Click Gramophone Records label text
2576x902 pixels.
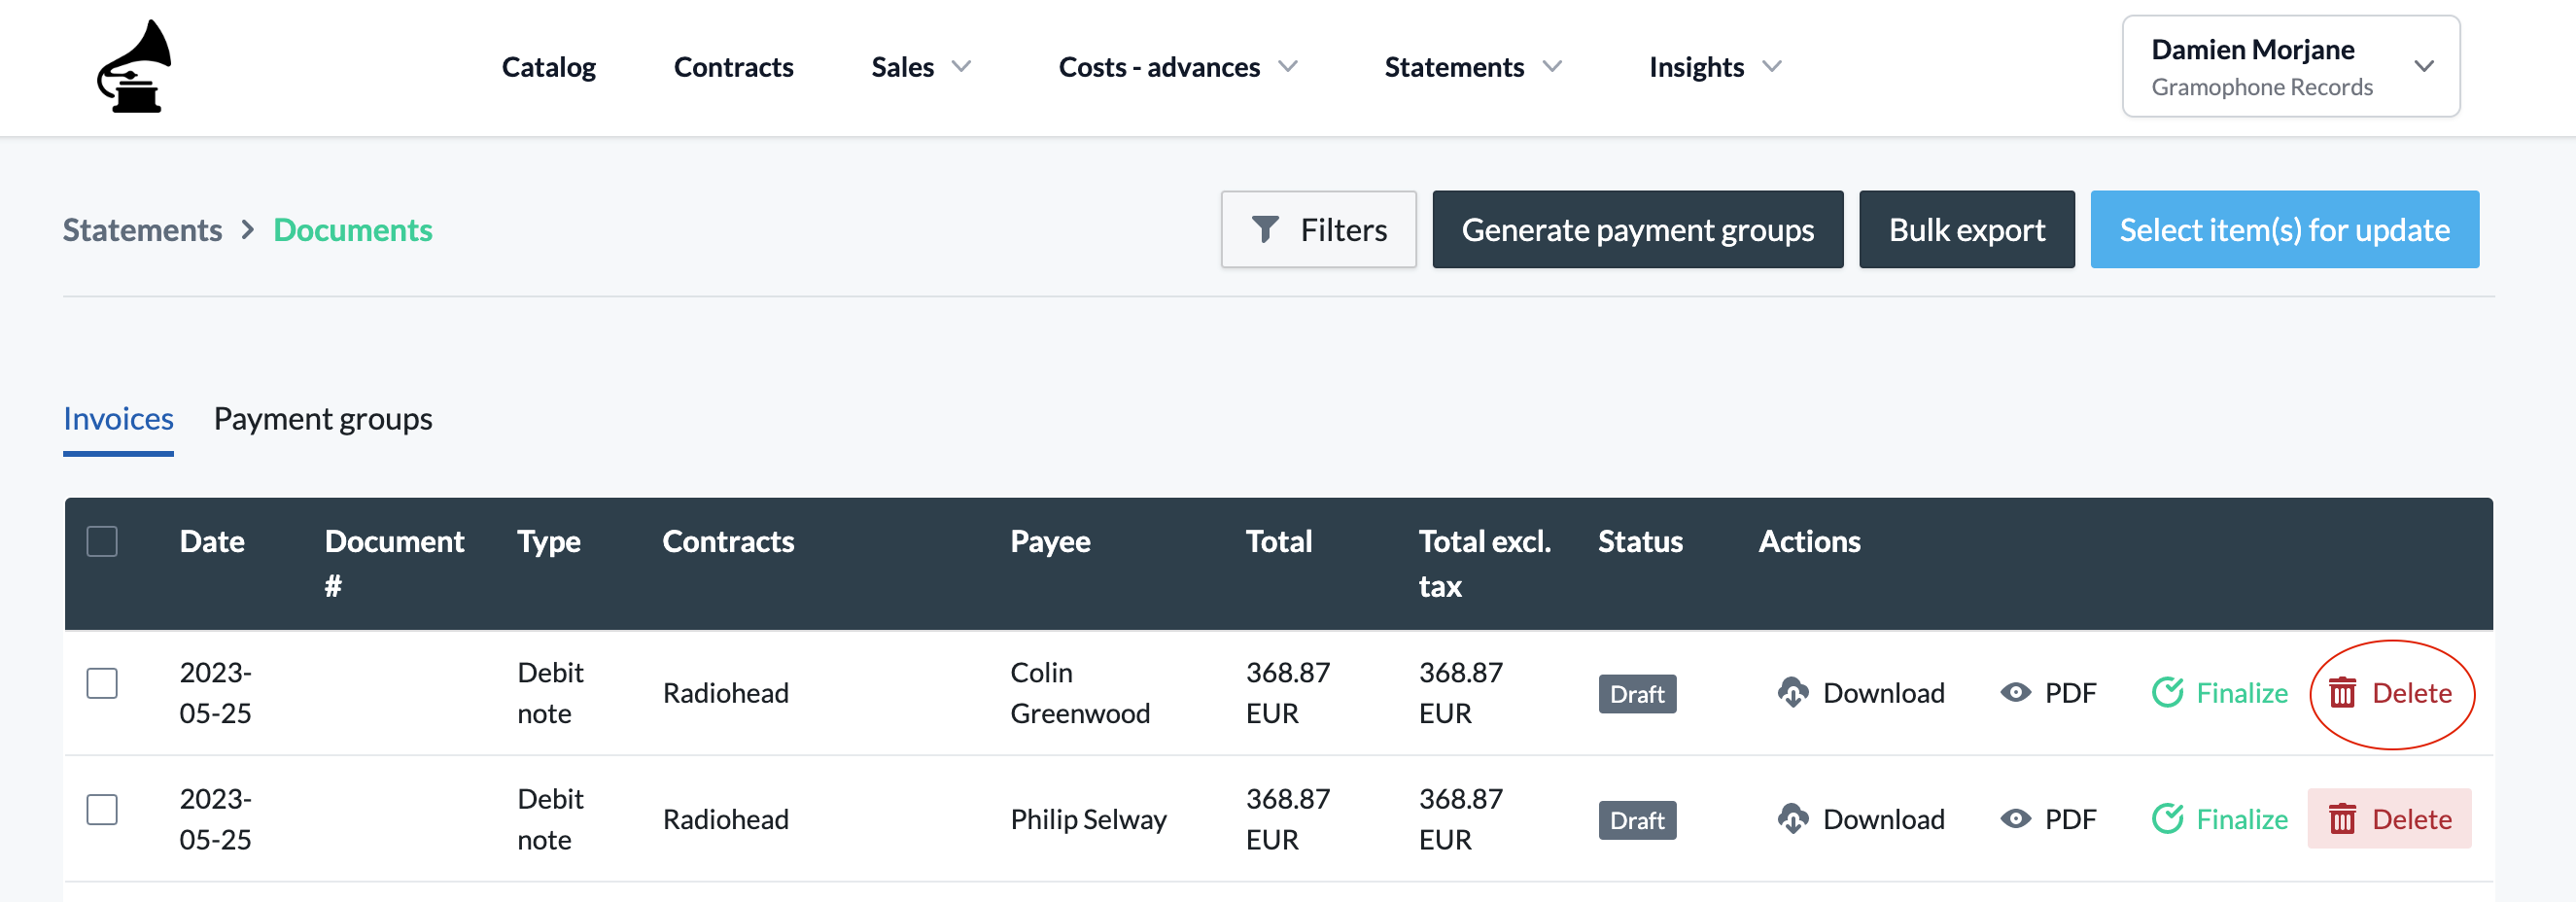tap(2261, 87)
